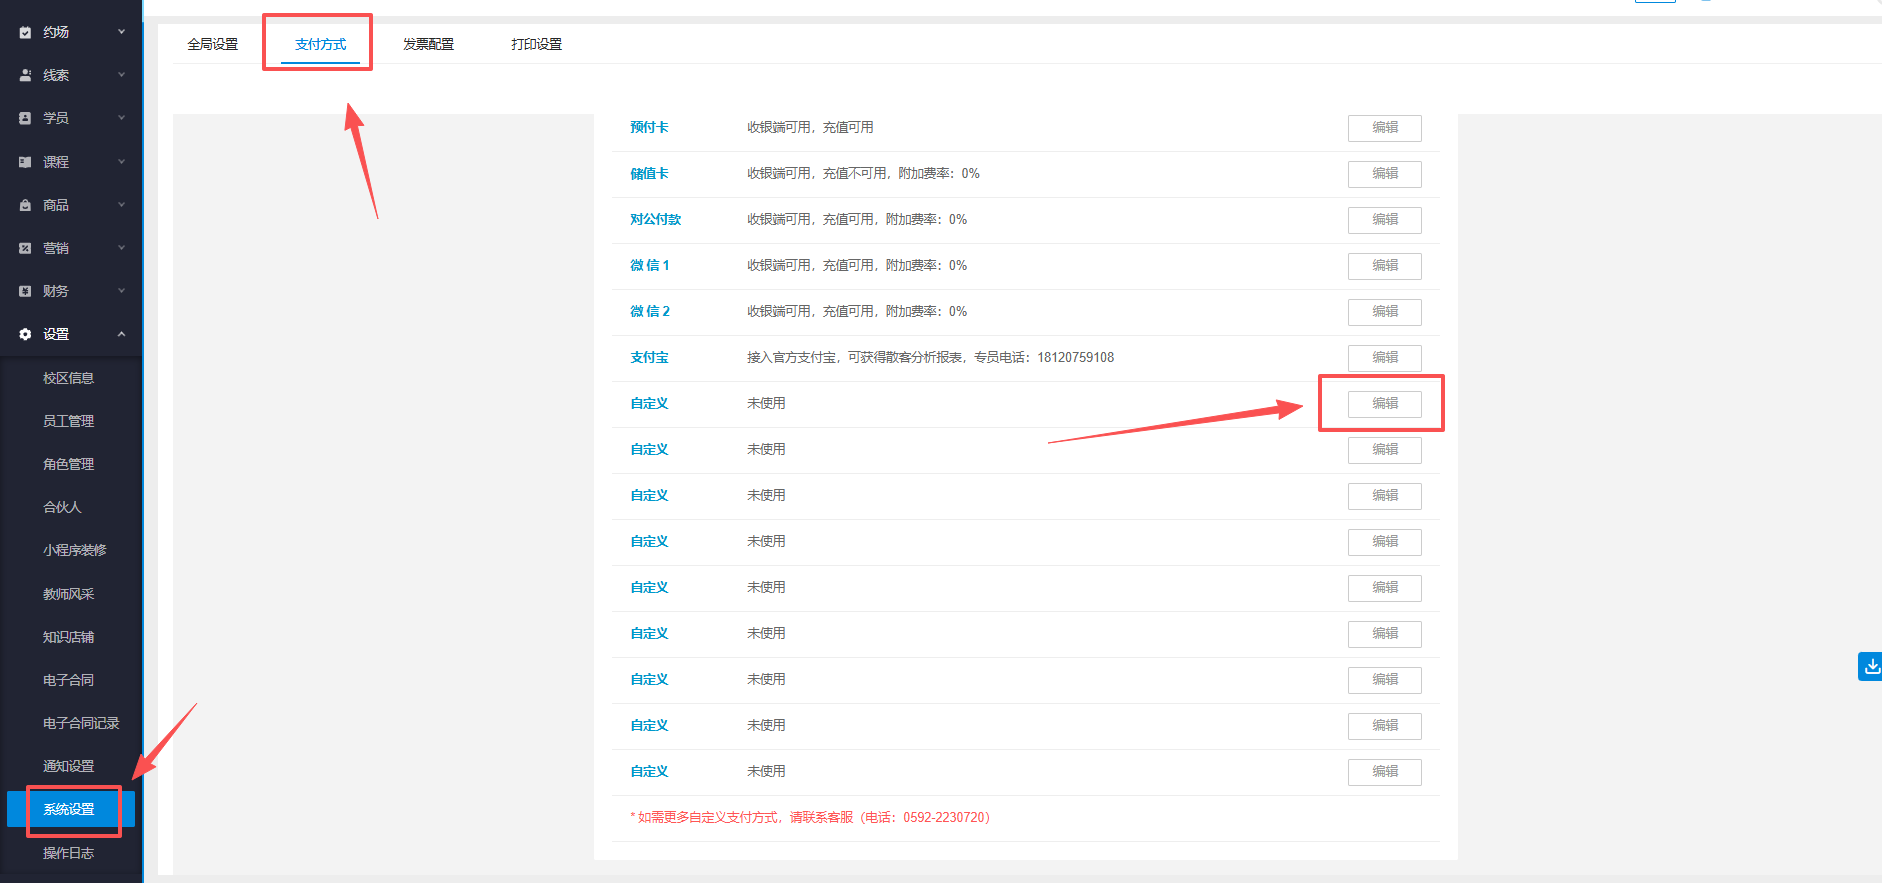Screen dimensions: 1882x883
Task: Switch to the 打印设置 tab
Action: click(536, 44)
